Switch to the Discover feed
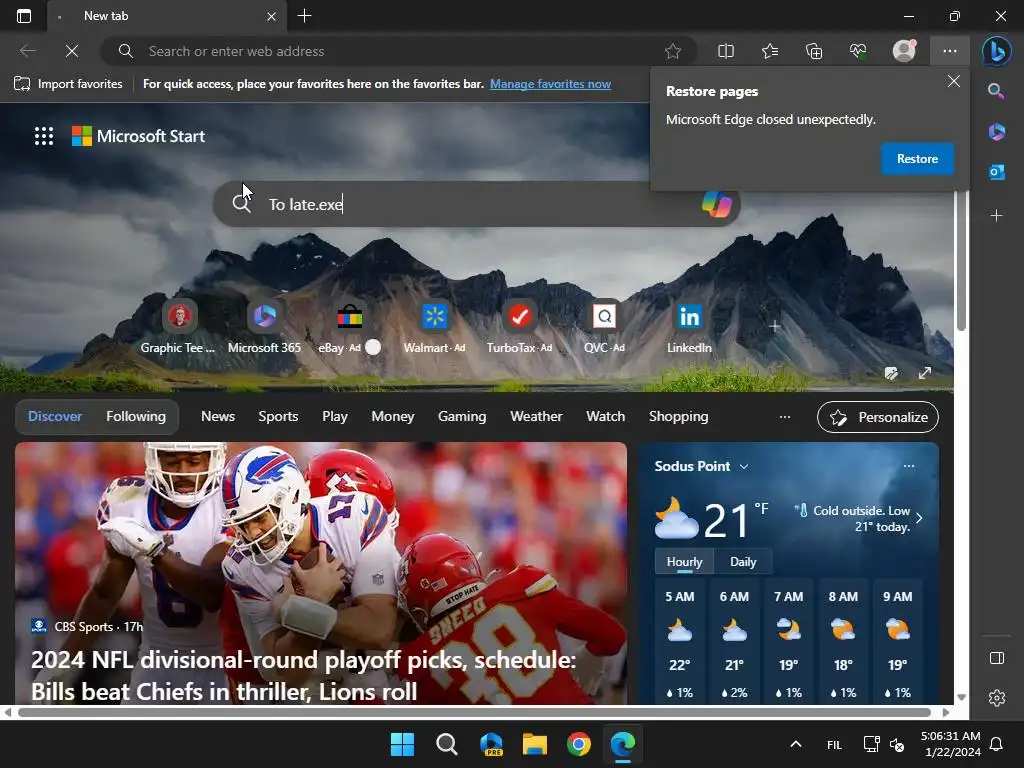 [55, 417]
